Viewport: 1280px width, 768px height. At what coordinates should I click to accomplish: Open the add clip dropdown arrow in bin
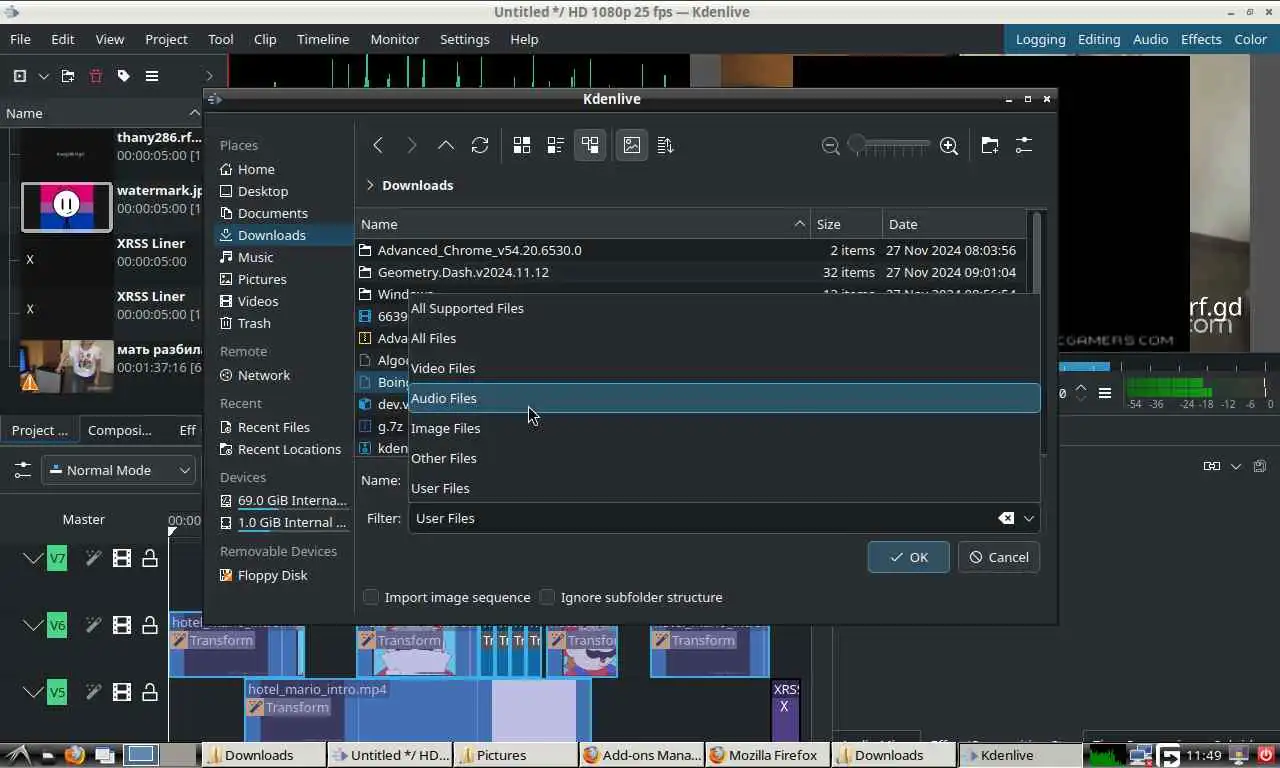pos(43,76)
